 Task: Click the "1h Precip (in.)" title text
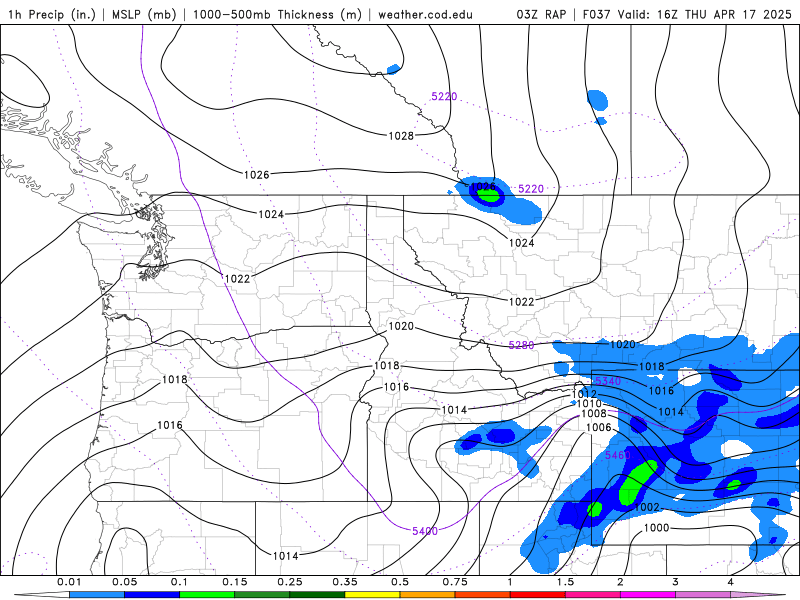tap(52, 14)
